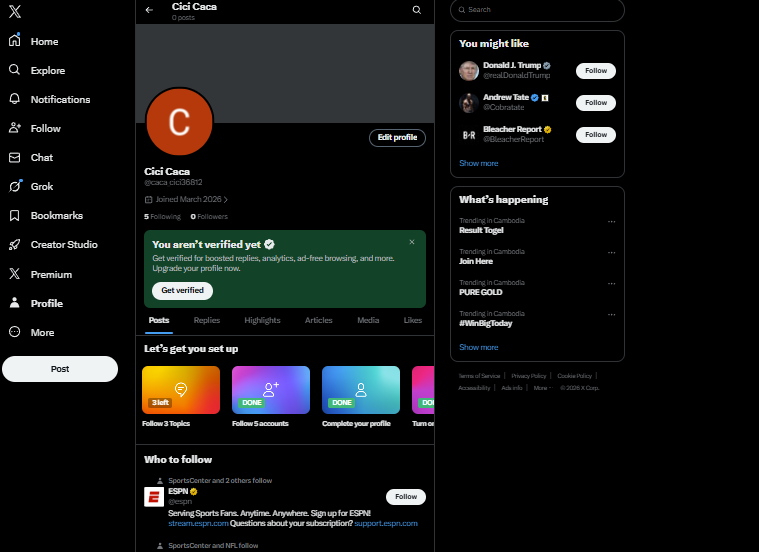Switch to the Likes tab

click(x=413, y=320)
